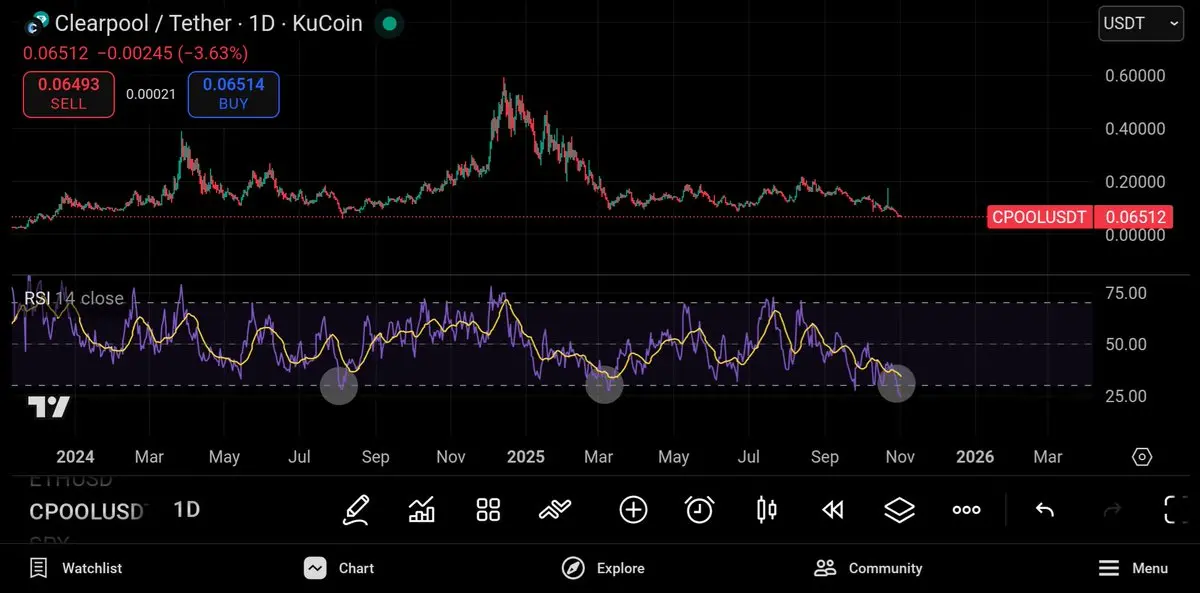This screenshot has width=1200, height=593.
Task: Click the green market status dot
Action: point(390,23)
